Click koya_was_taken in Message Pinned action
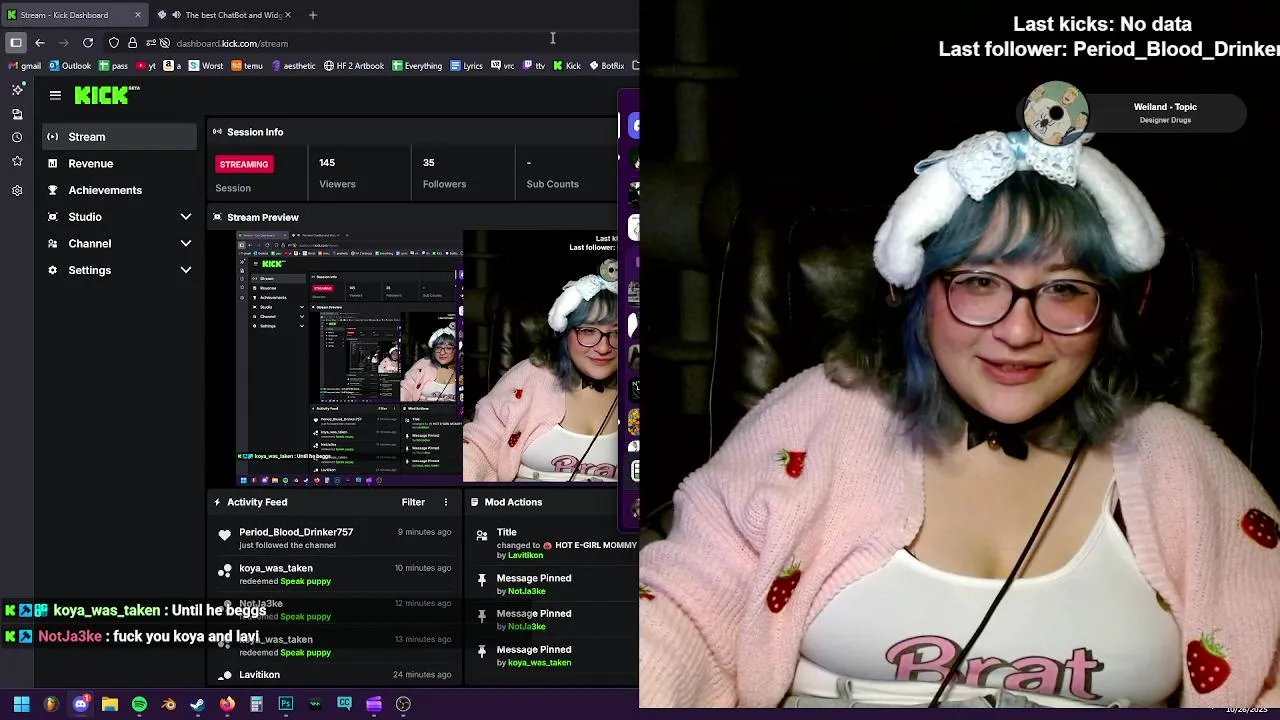Image resolution: width=1280 pixels, height=720 pixels. pyautogui.click(x=539, y=662)
